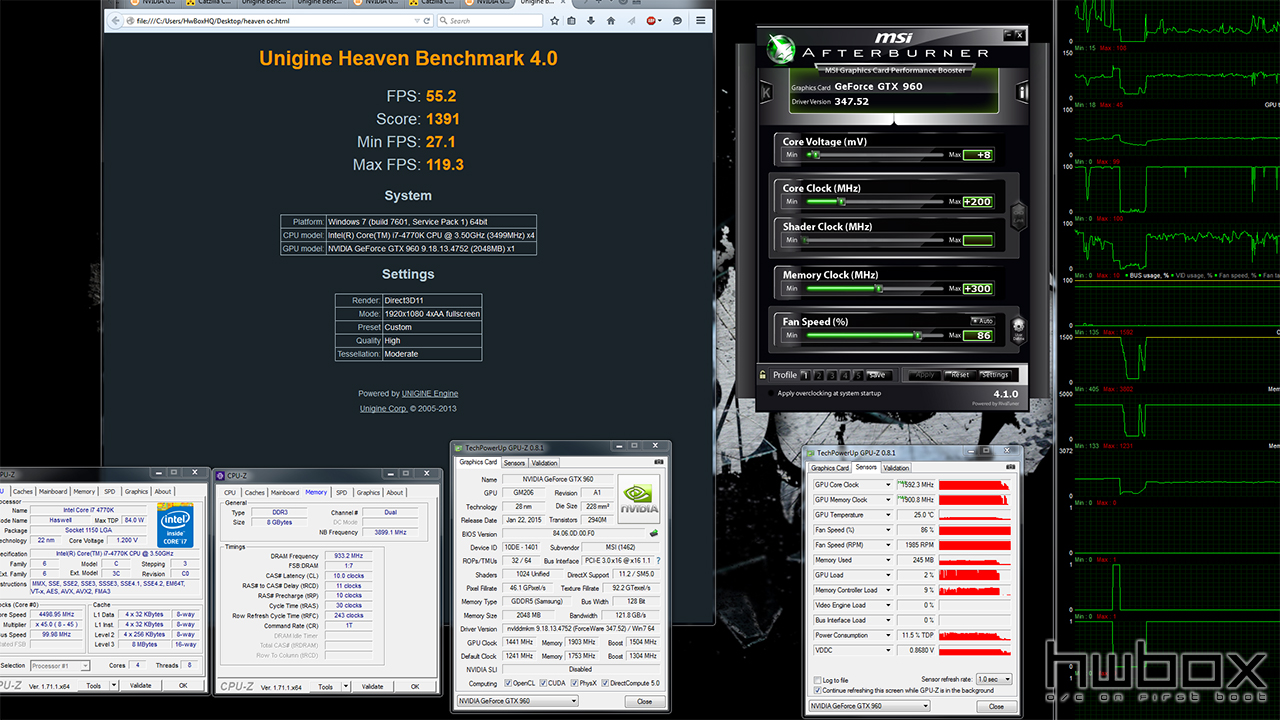This screenshot has width=1280, height=720.
Task: Open Afterburner user define fan icon
Action: (x=1018, y=329)
